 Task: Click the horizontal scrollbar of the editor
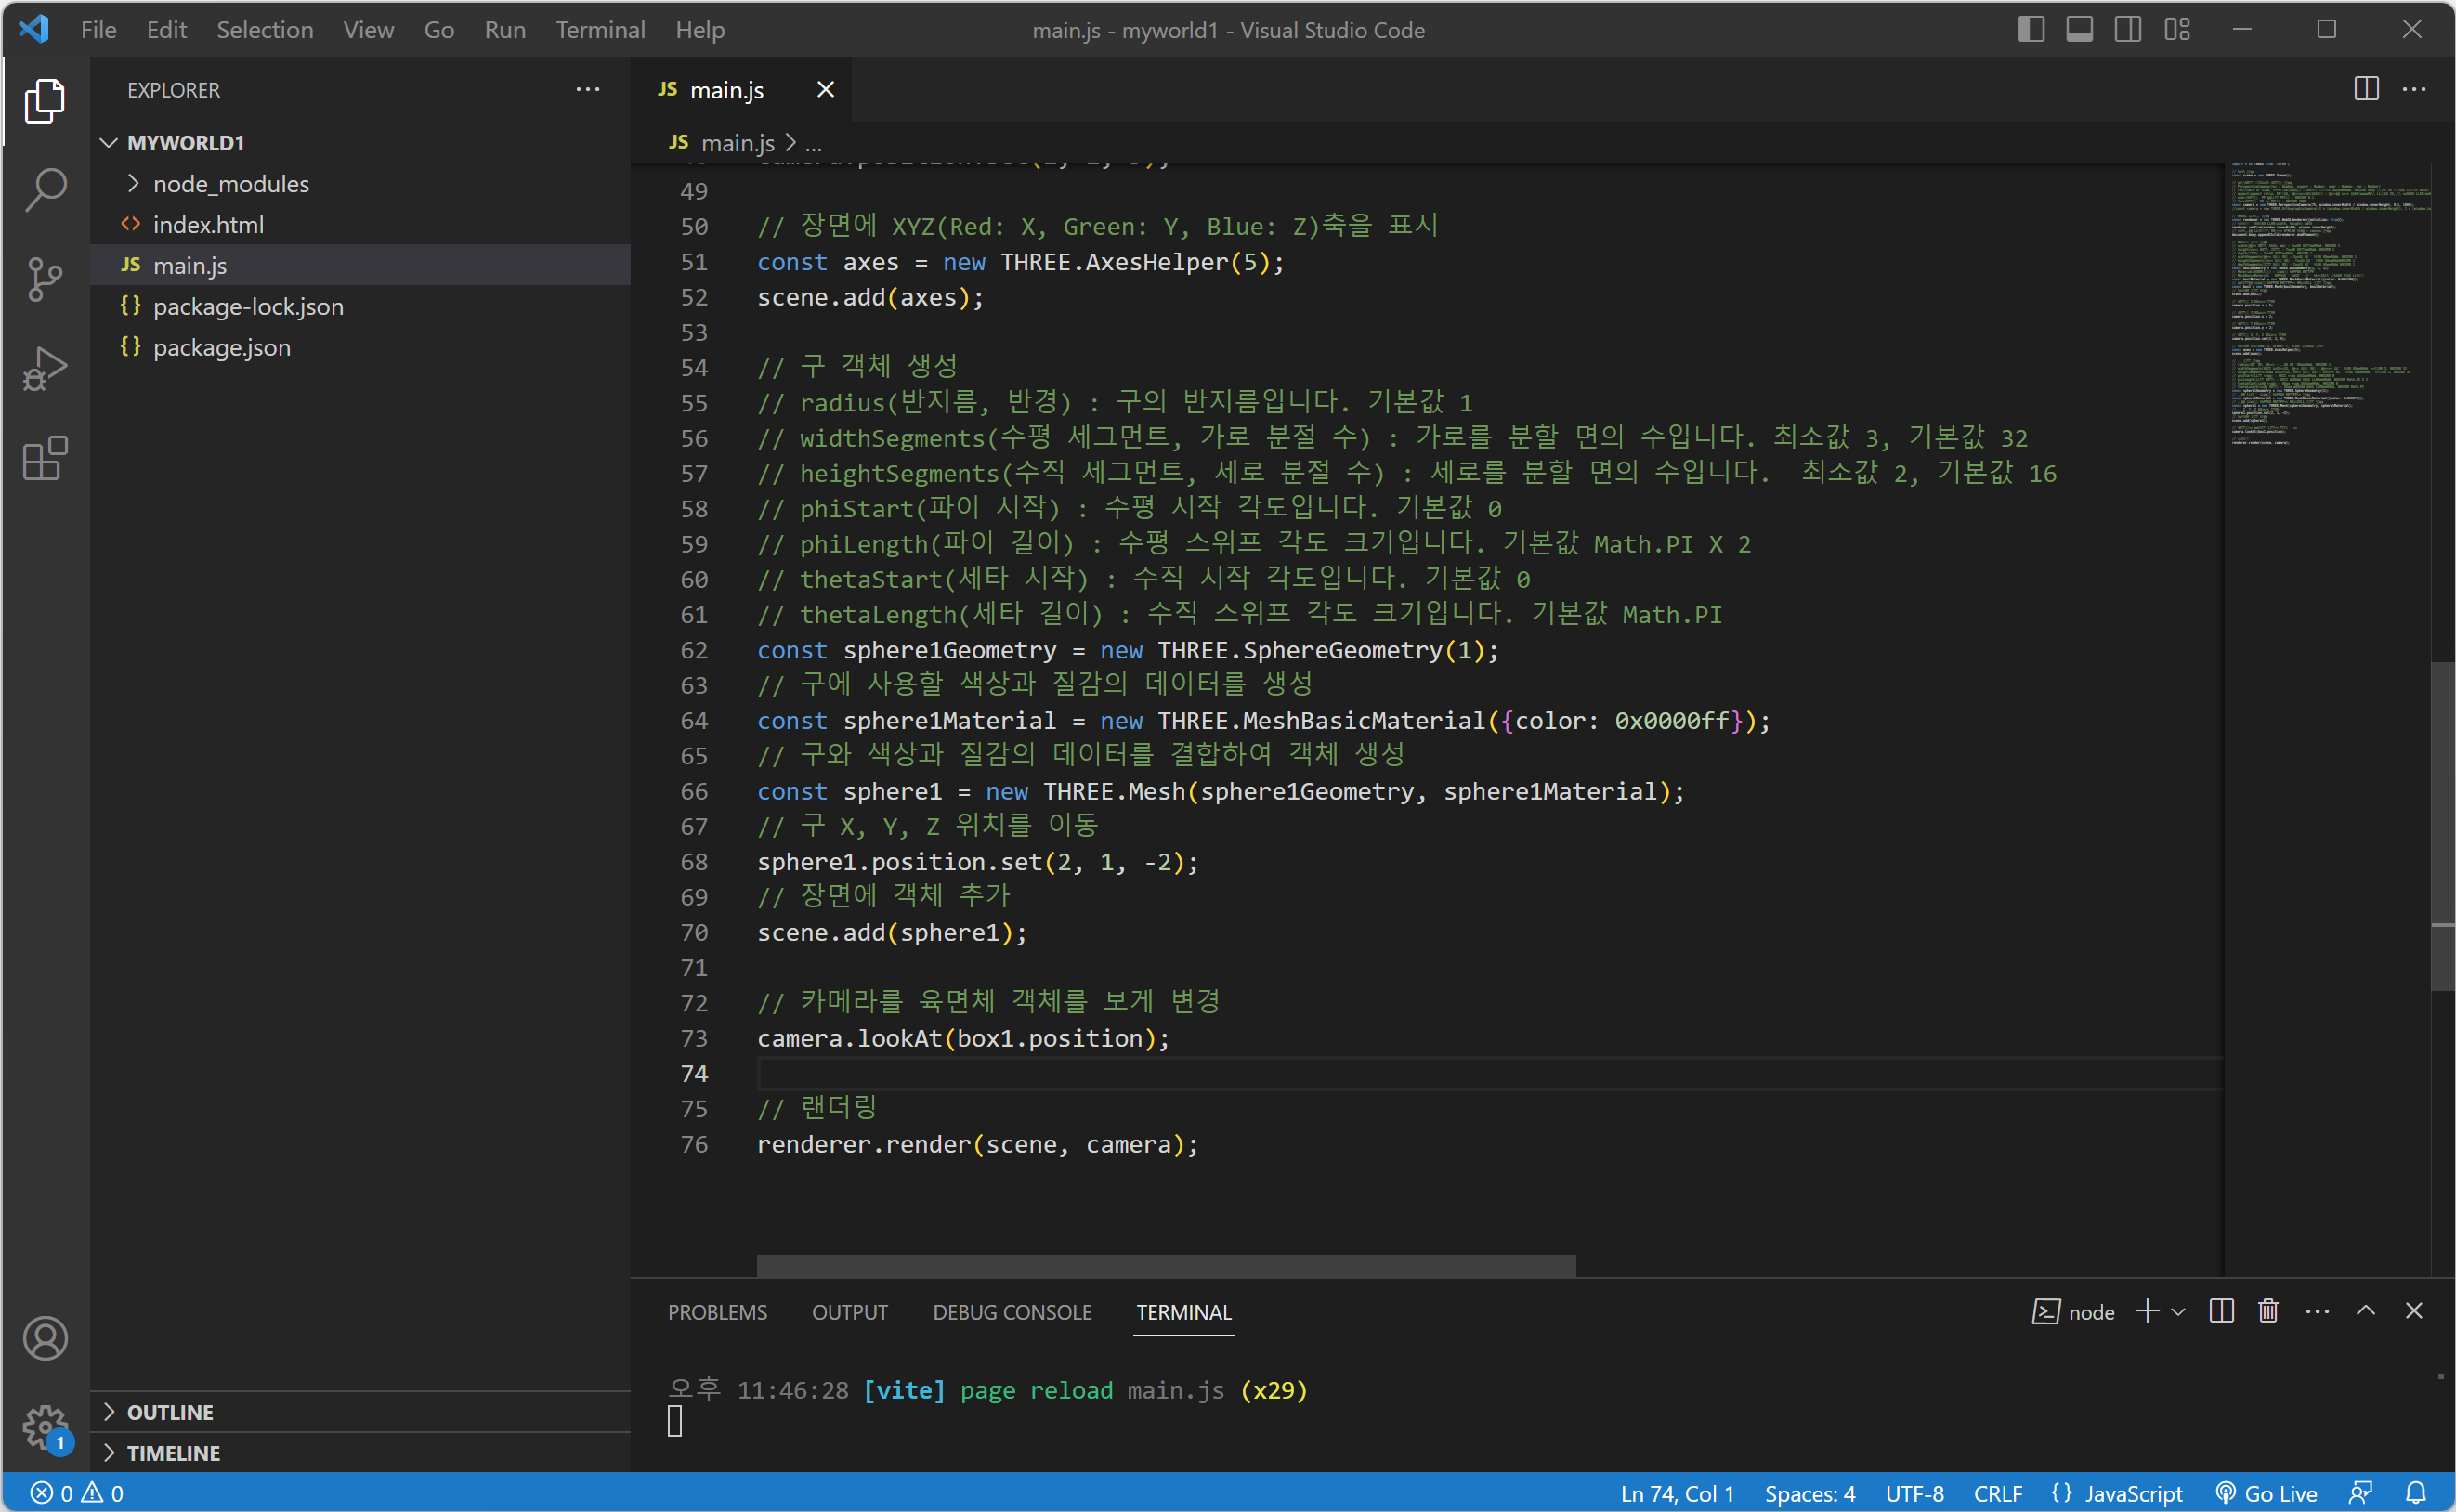(x=1165, y=1265)
